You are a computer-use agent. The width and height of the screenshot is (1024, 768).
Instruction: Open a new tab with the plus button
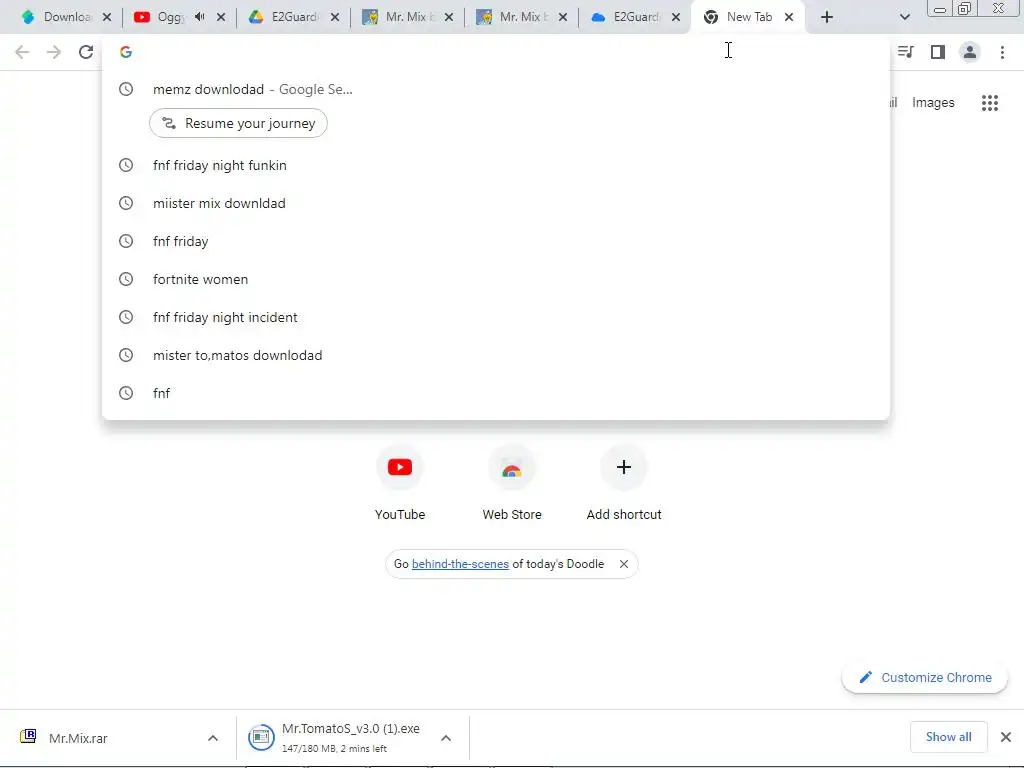[827, 17]
